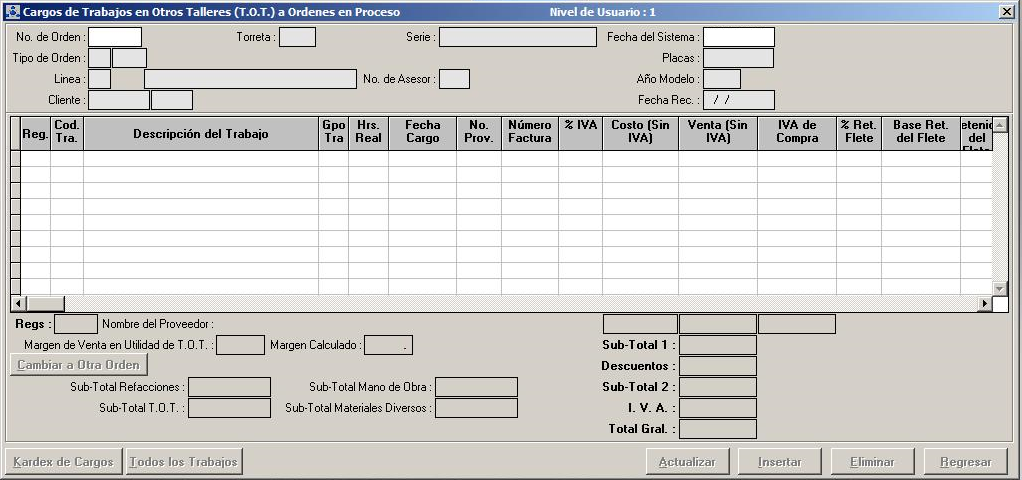Image resolution: width=1022 pixels, height=480 pixels.
Task: Click the No. de Orden input field
Action: (115, 37)
